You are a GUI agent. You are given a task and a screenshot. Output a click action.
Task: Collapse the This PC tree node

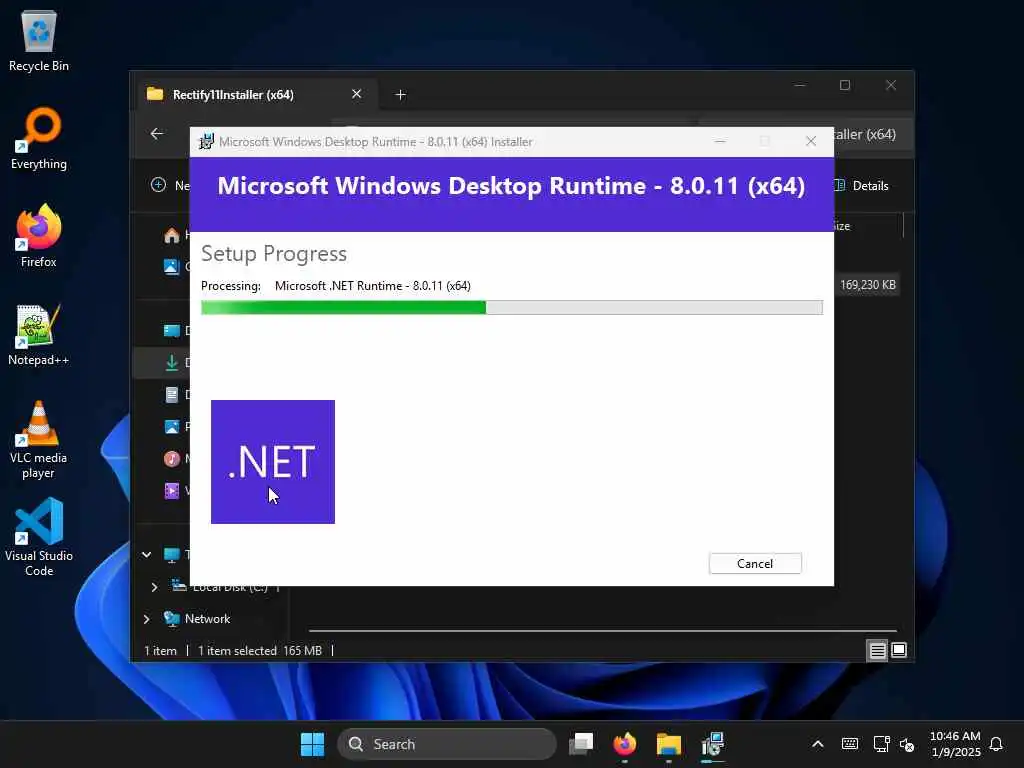[x=146, y=554]
